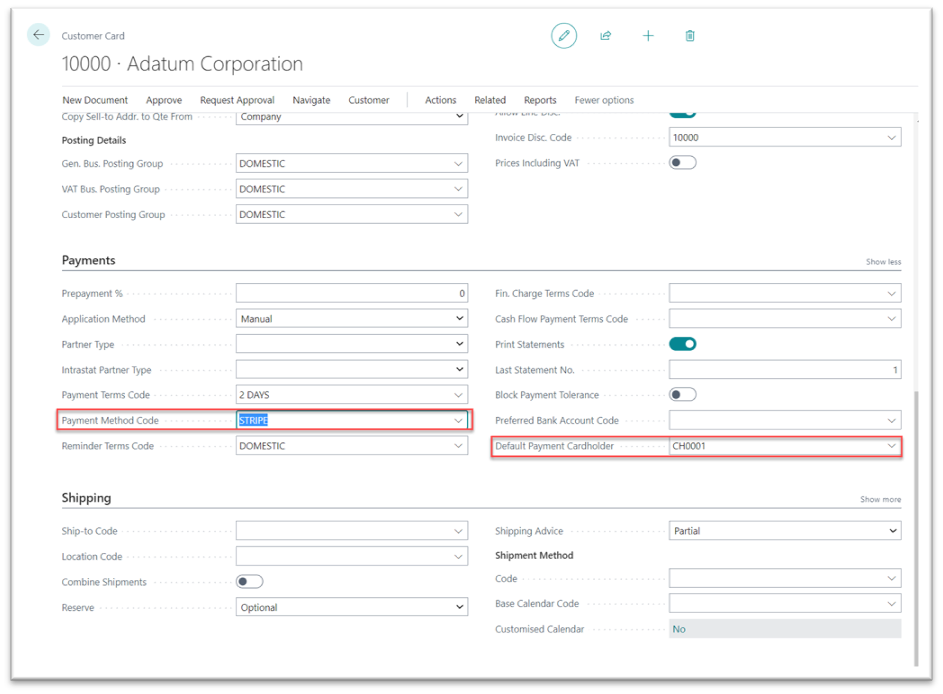Click Show less in Payments section
Viewport: 943px width, 694px height.
[x=883, y=262]
